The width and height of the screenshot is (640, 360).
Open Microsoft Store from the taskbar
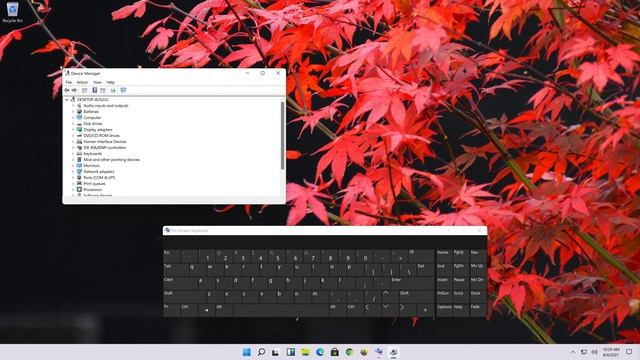pyautogui.click(x=335, y=352)
